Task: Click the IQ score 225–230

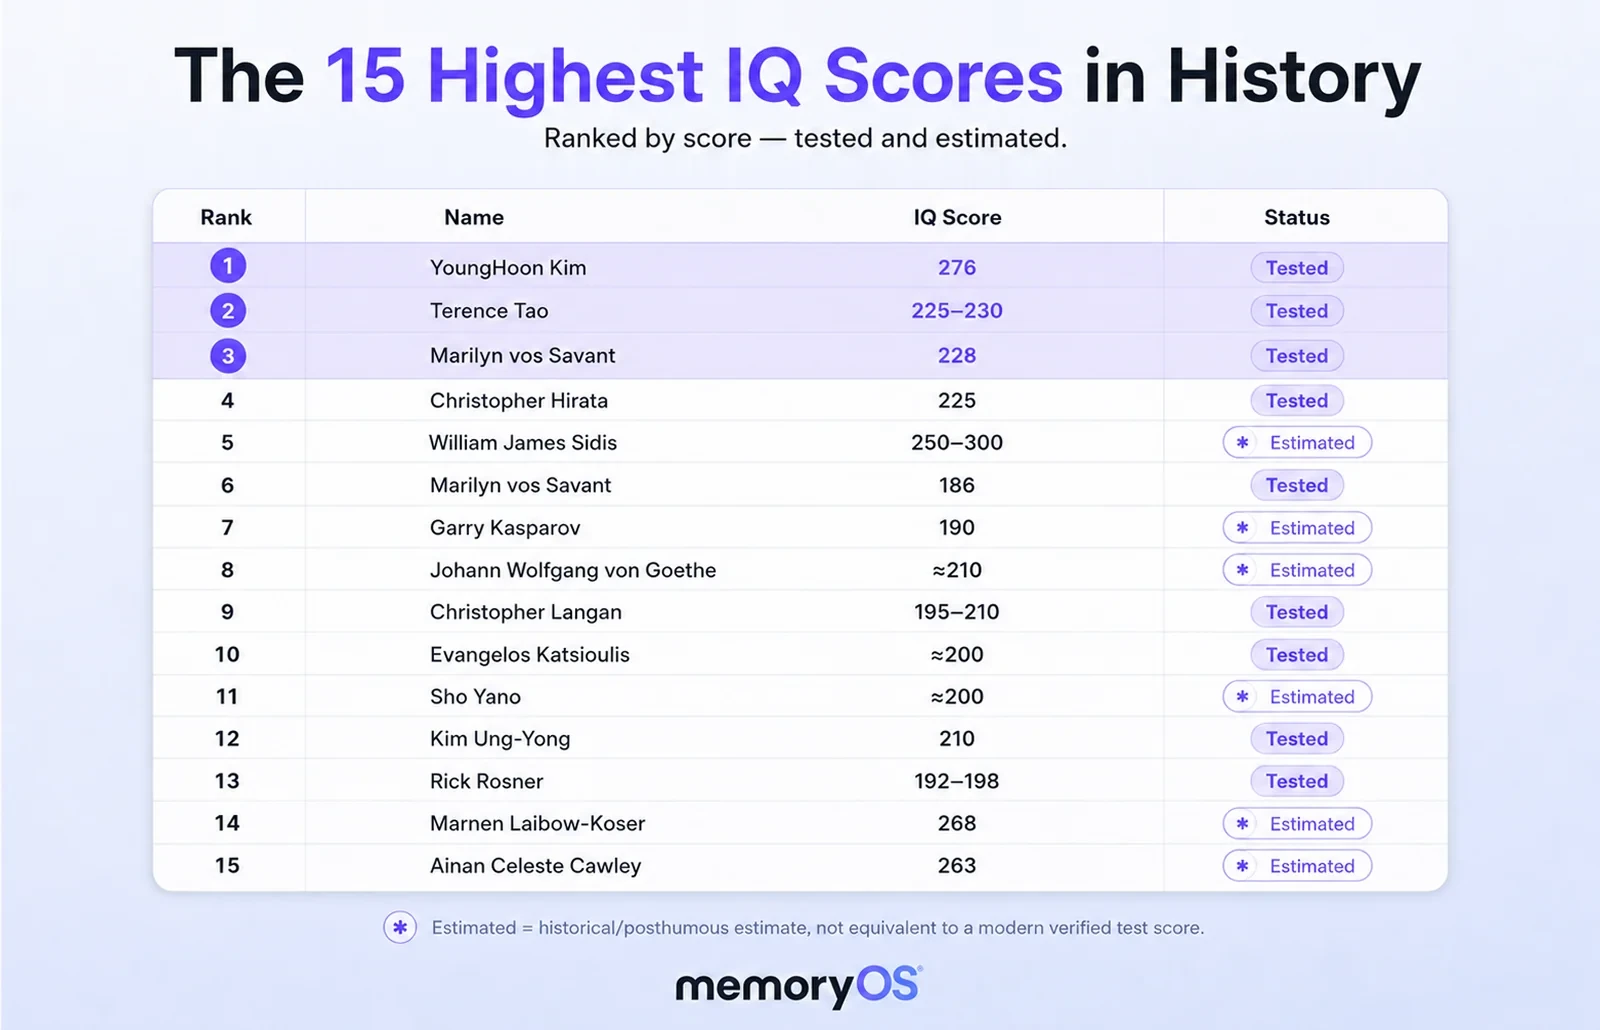Action: pyautogui.click(x=957, y=311)
